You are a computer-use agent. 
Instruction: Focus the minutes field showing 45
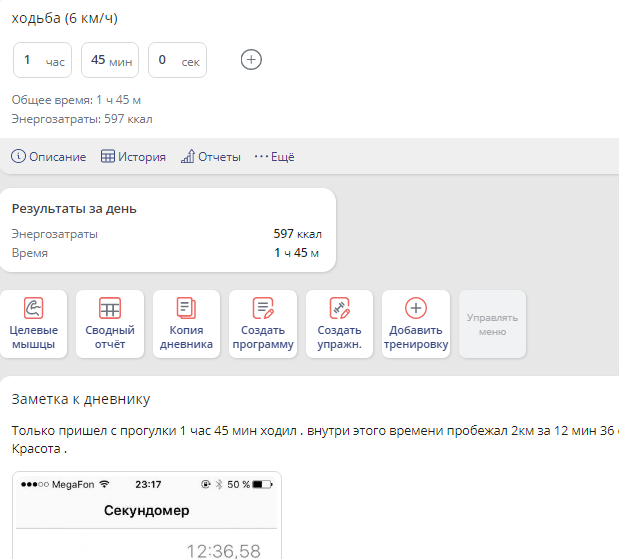click(109, 60)
